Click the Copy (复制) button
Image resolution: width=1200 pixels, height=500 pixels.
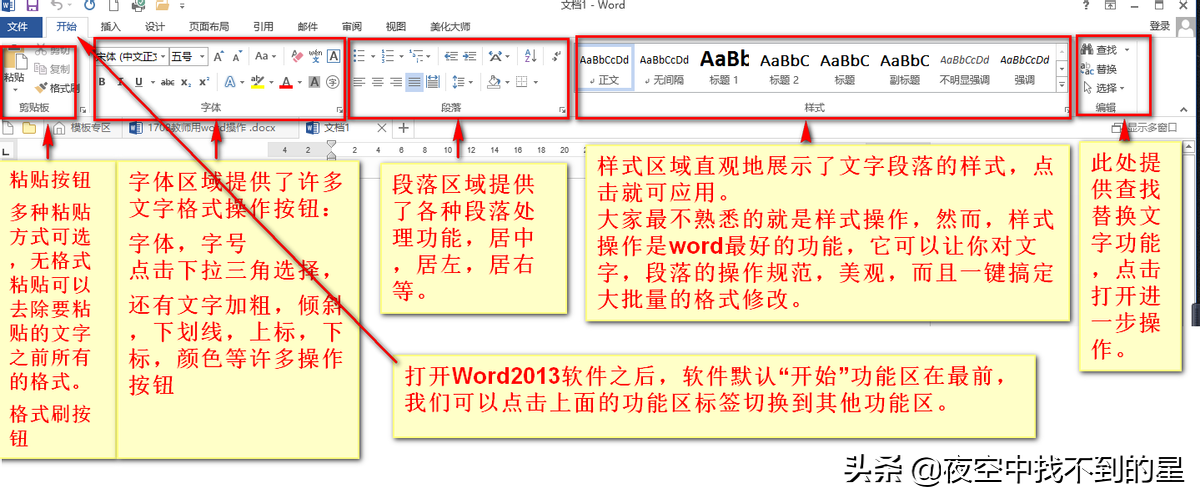52,70
